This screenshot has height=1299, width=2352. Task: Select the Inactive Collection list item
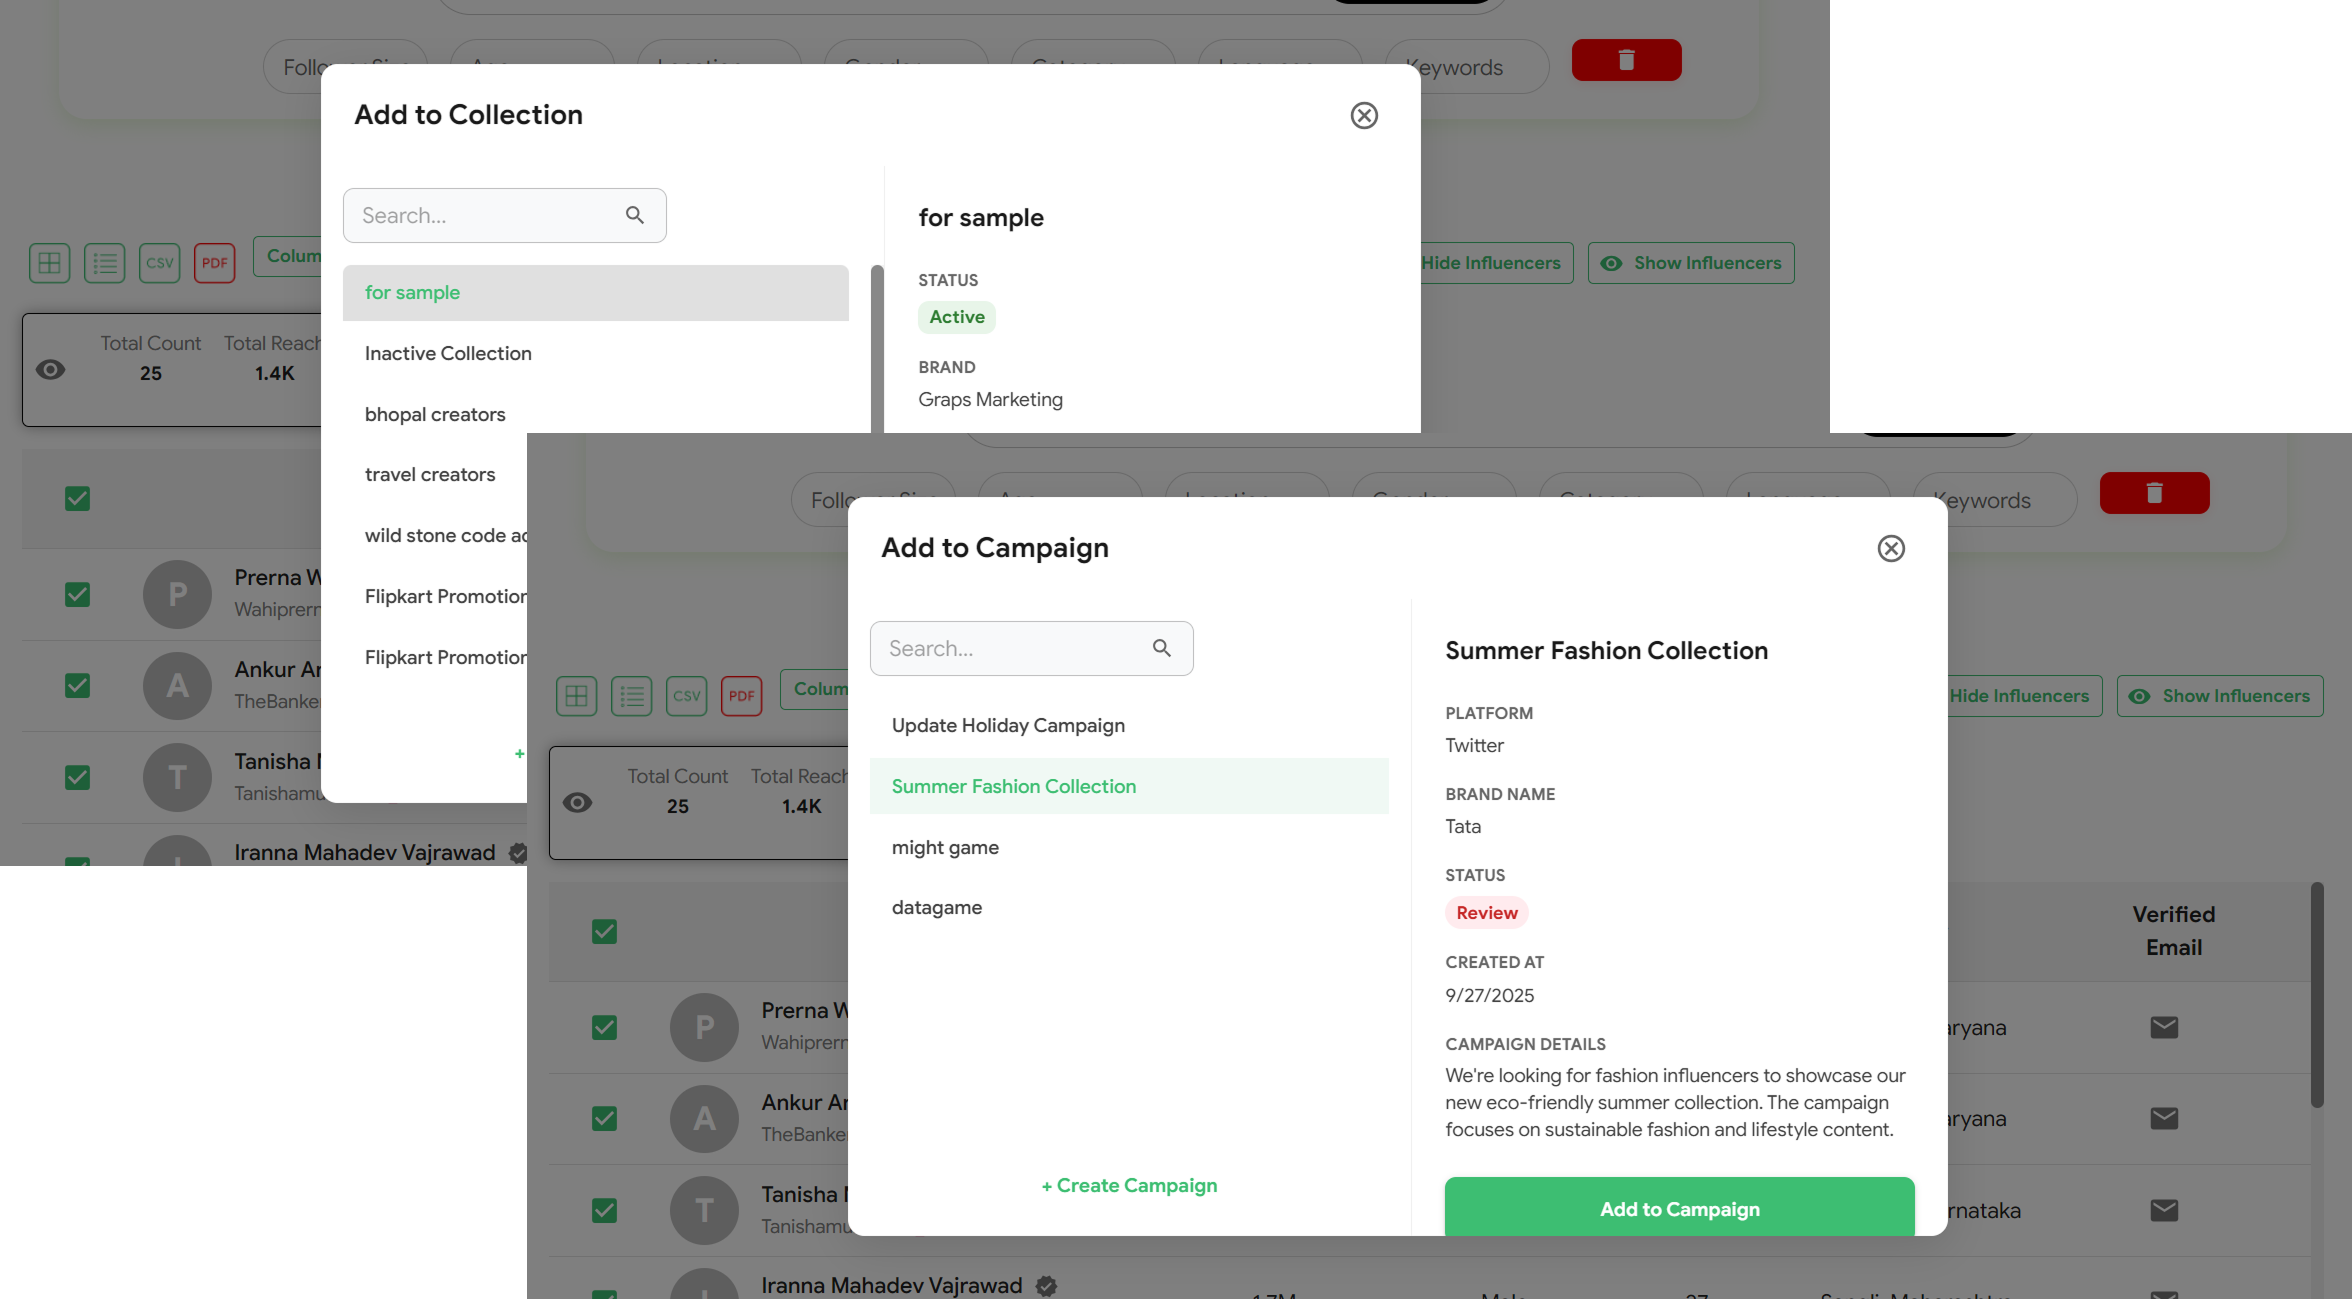point(448,353)
